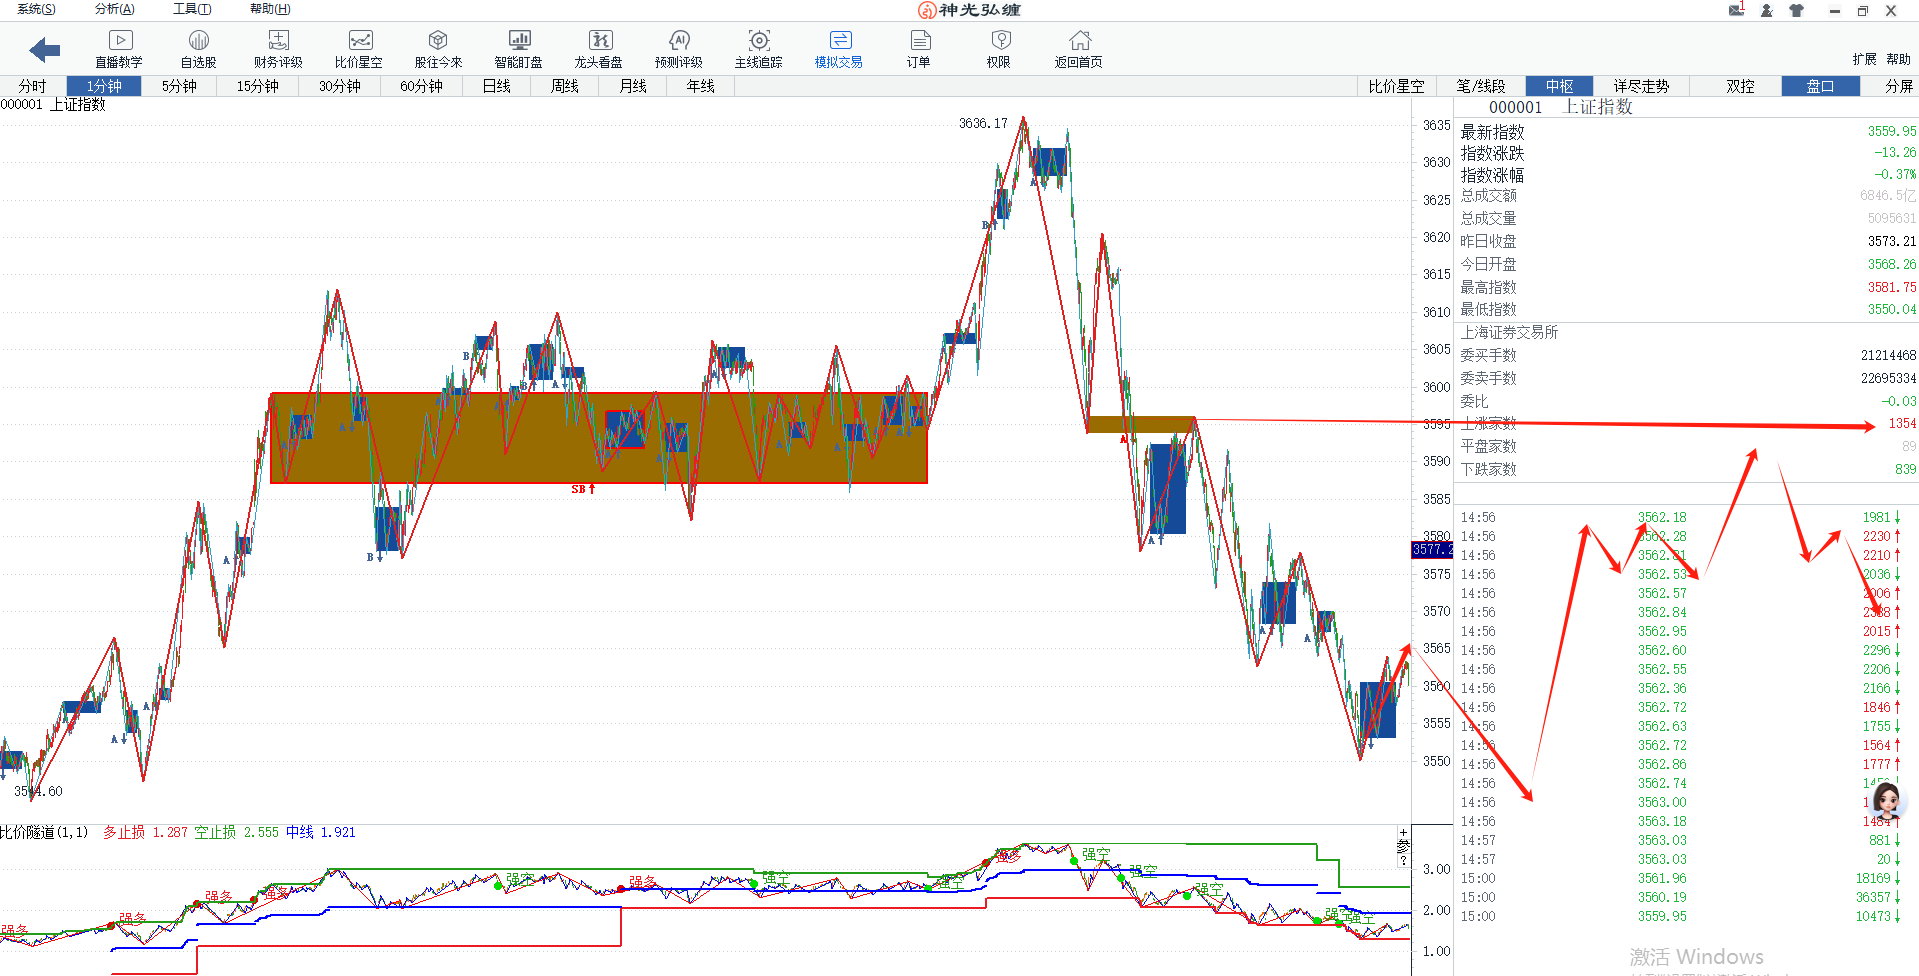Open 财务评级 financial rating icon
The height and width of the screenshot is (976, 1919).
point(278,48)
